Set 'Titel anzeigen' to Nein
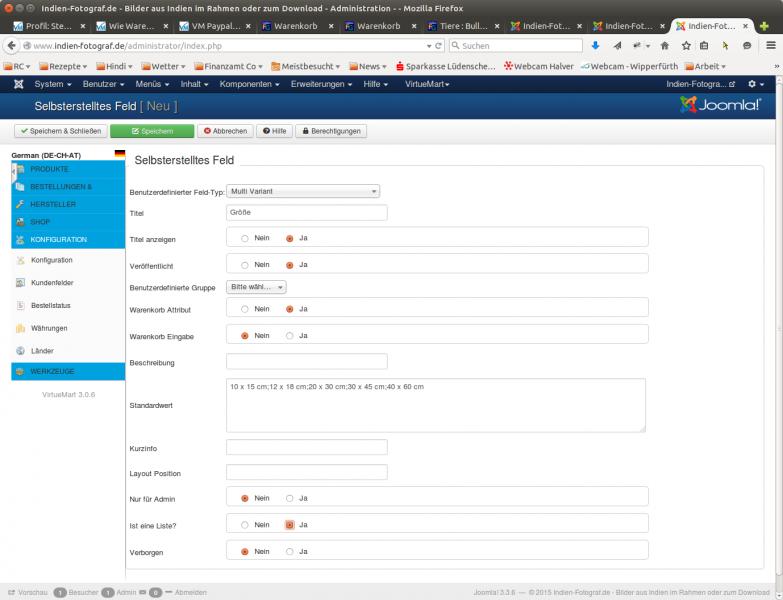The width and height of the screenshot is (783, 600). pyautogui.click(x=245, y=238)
